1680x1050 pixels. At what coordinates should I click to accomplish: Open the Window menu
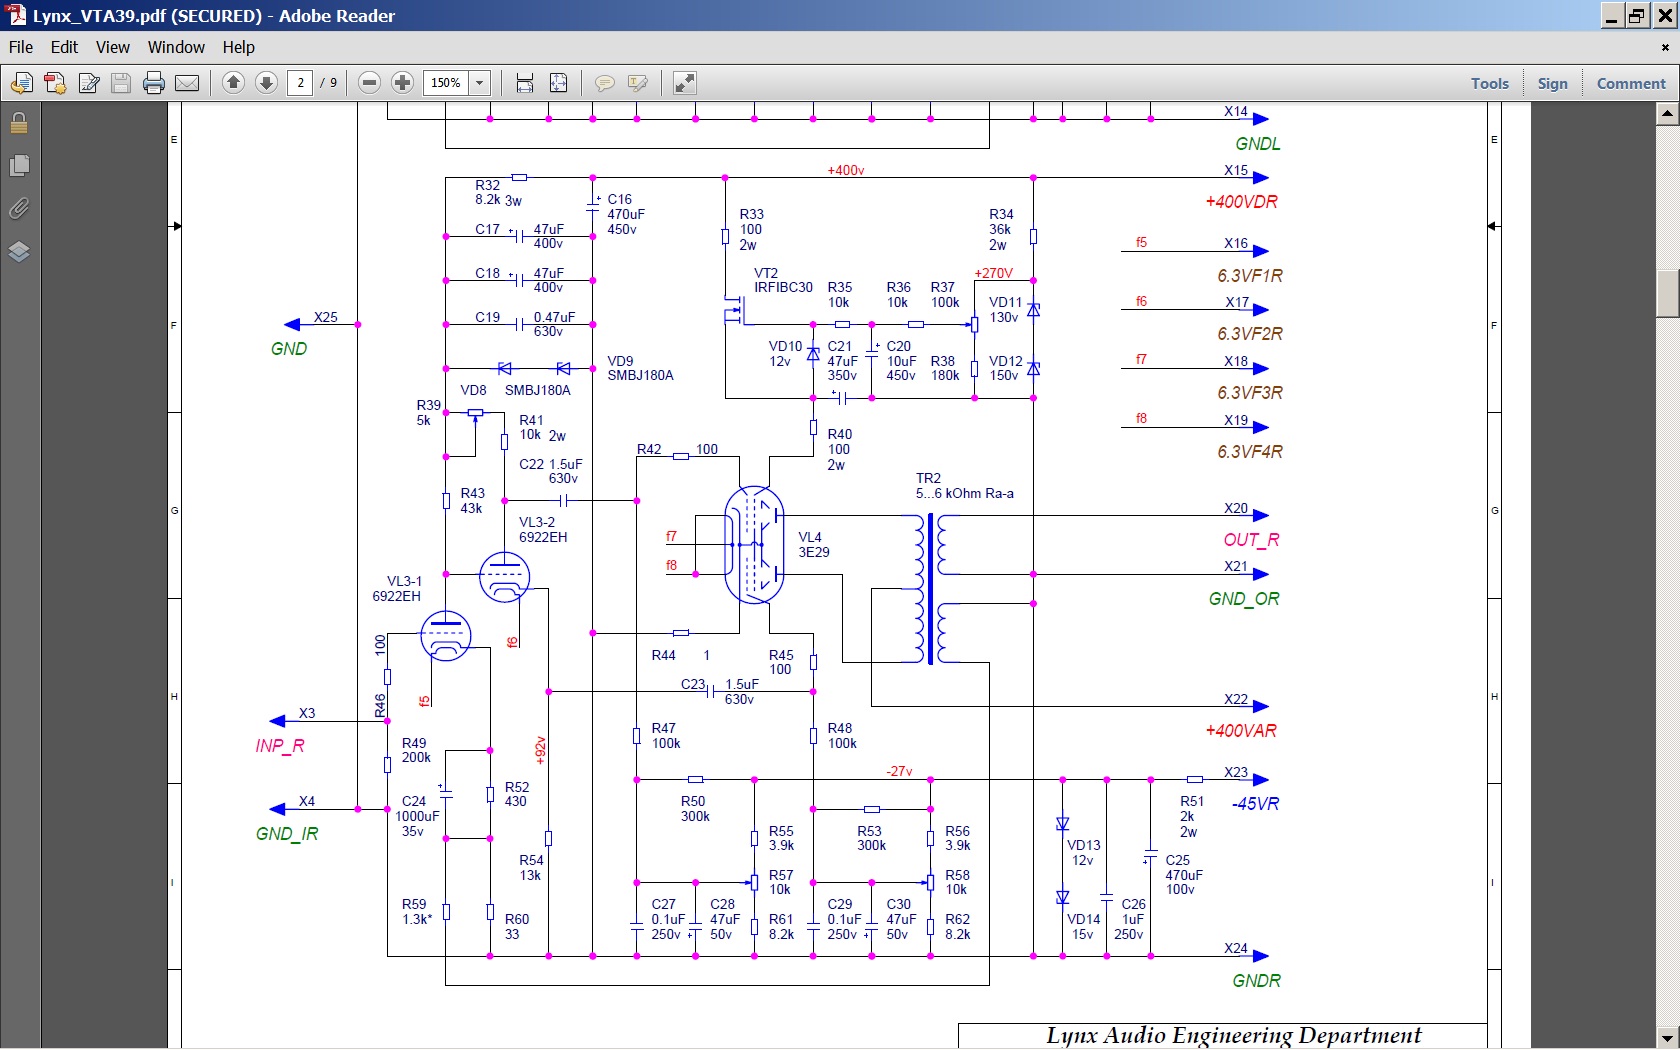pyautogui.click(x=176, y=47)
